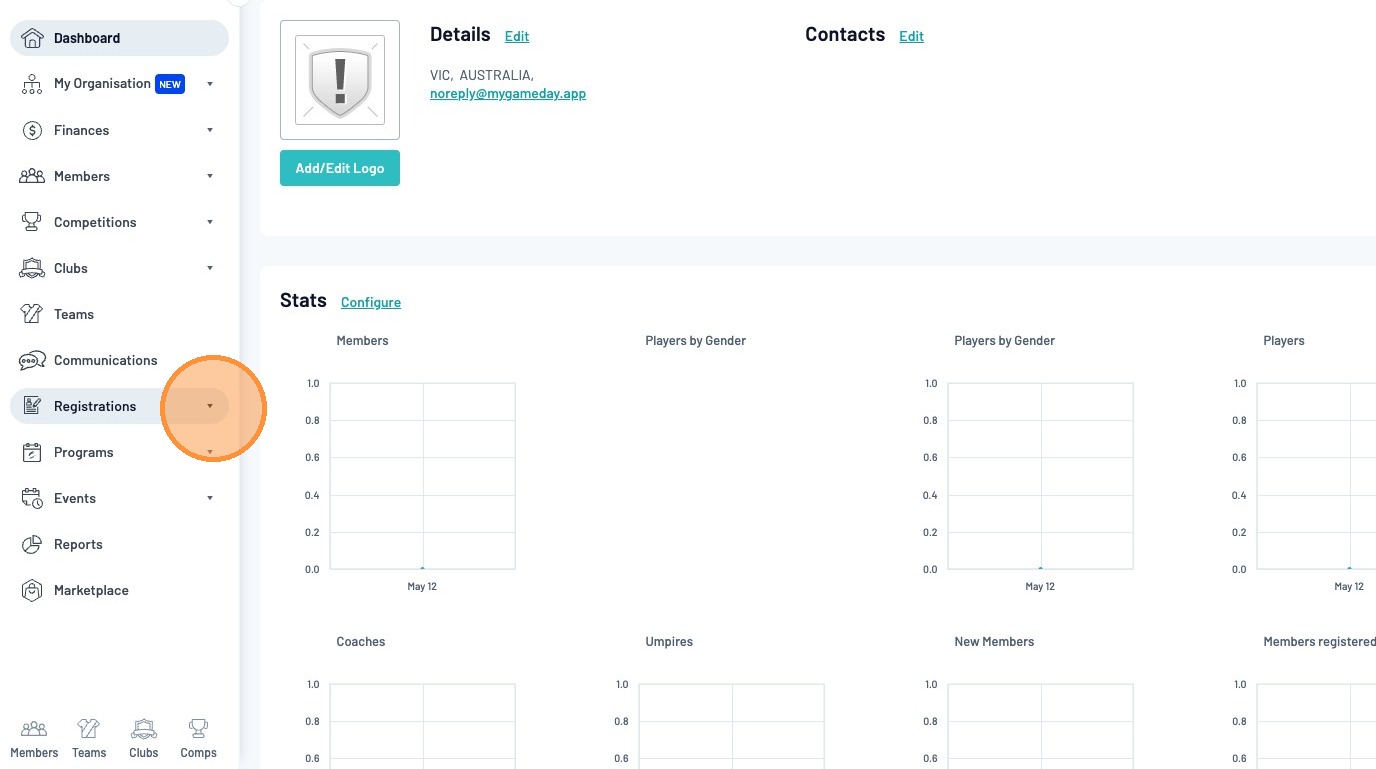The width and height of the screenshot is (1376, 769).
Task: Expand the Finances dropdown arrow
Action: tap(210, 130)
